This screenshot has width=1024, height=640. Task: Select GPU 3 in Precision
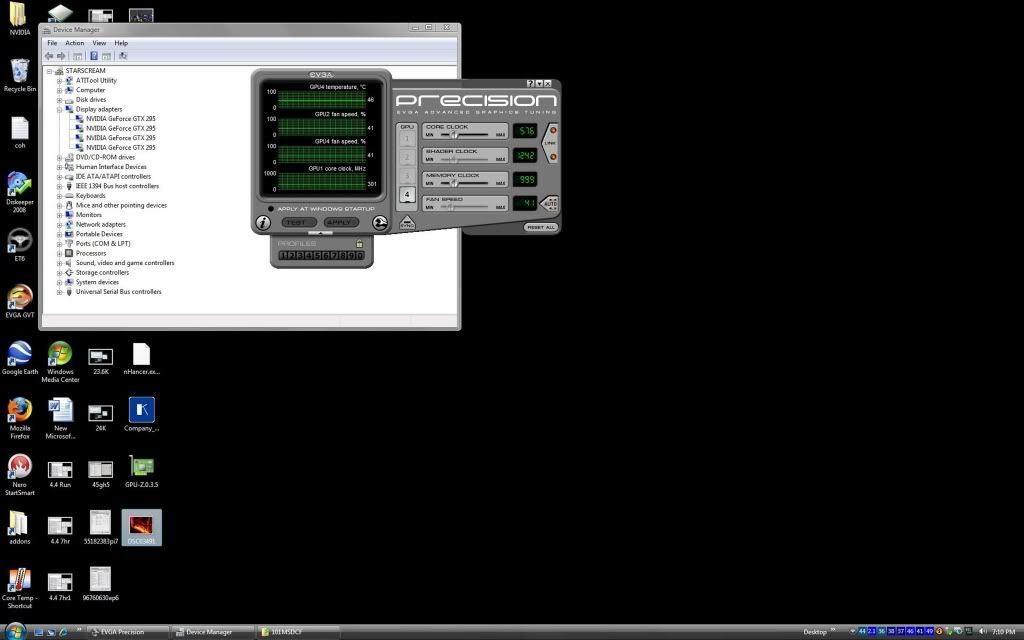[406, 176]
